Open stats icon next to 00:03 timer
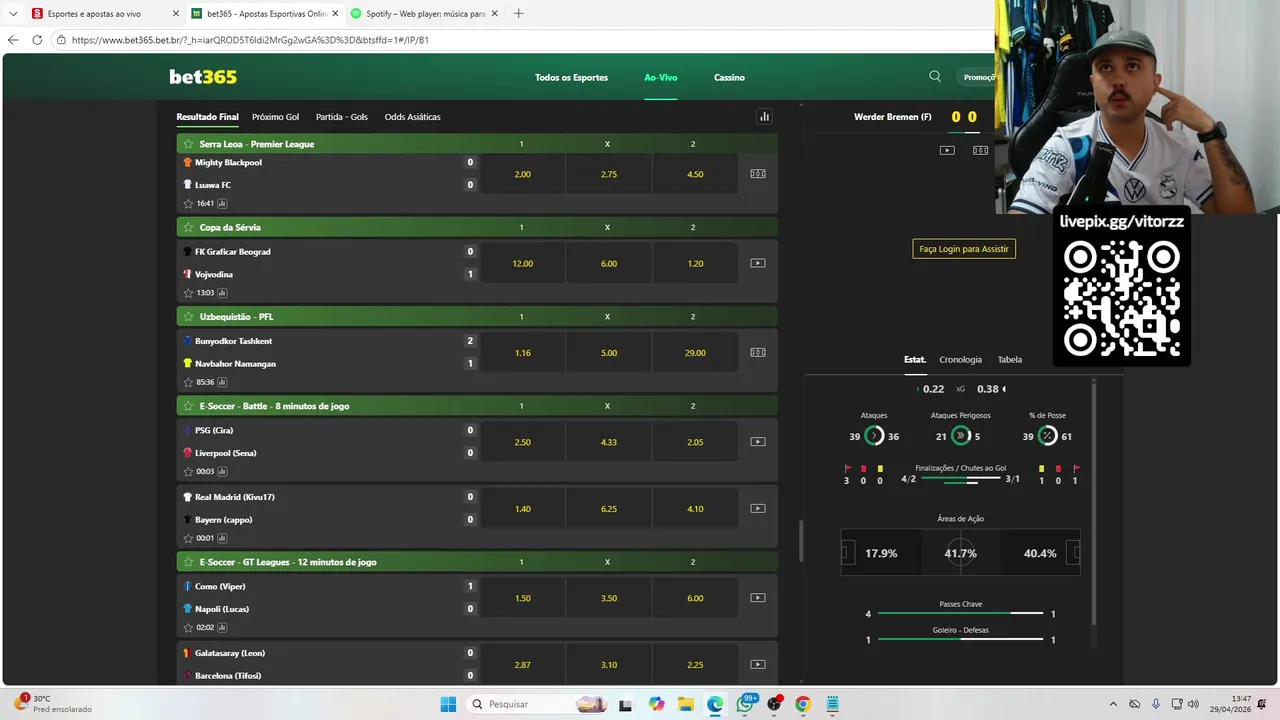This screenshot has height=720, width=1280. pyautogui.click(x=222, y=472)
